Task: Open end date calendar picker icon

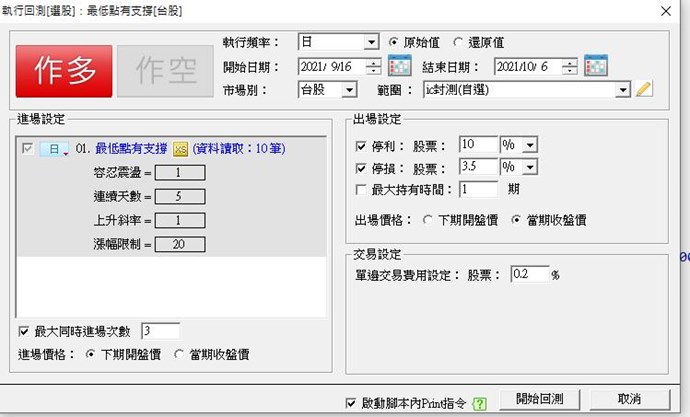Action: 596,66
